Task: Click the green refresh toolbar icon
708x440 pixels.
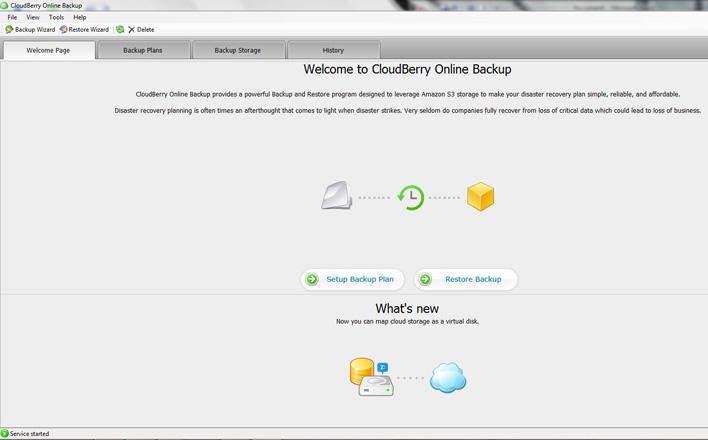Action: 120,29
